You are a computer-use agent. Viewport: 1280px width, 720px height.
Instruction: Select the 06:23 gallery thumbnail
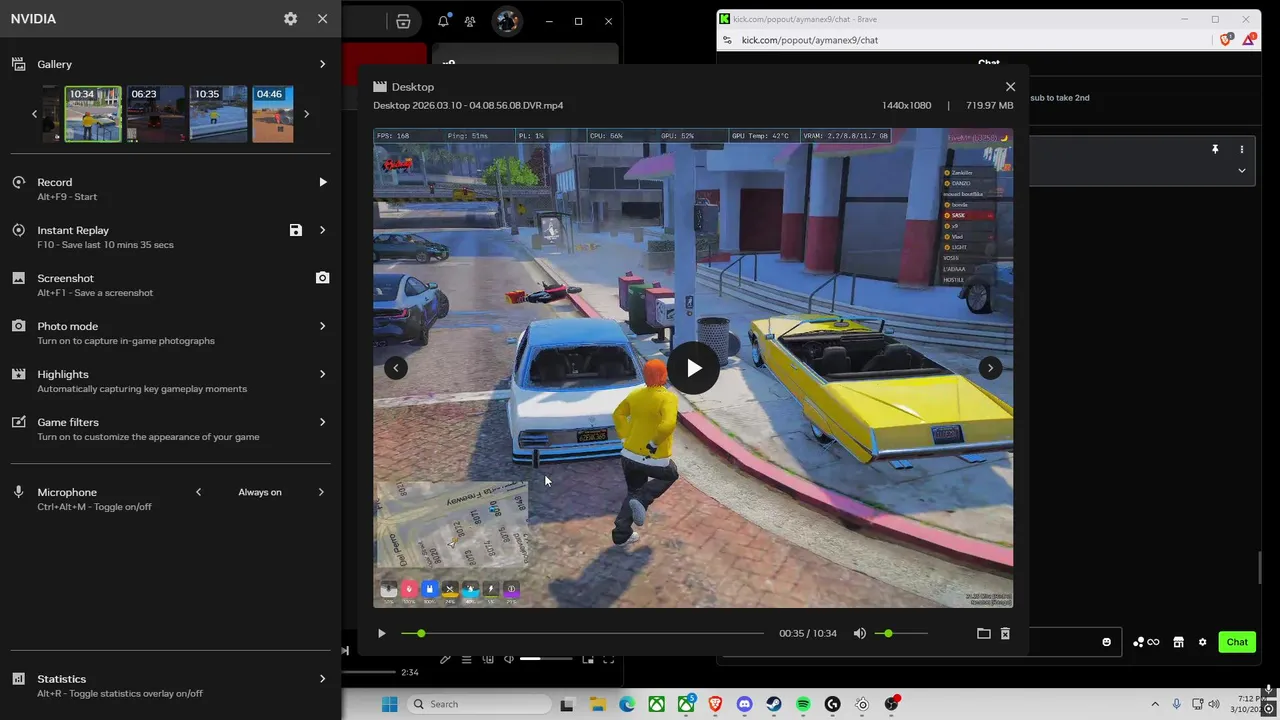[x=155, y=114]
